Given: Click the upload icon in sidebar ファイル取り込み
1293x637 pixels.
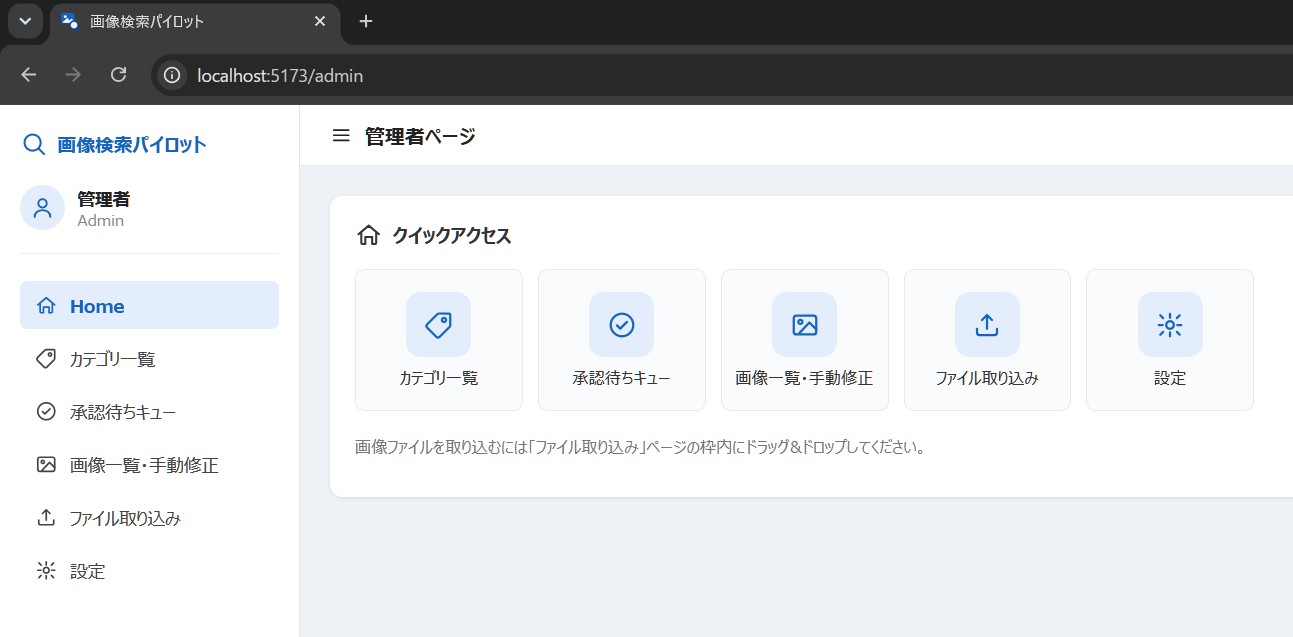Looking at the screenshot, I should point(46,517).
